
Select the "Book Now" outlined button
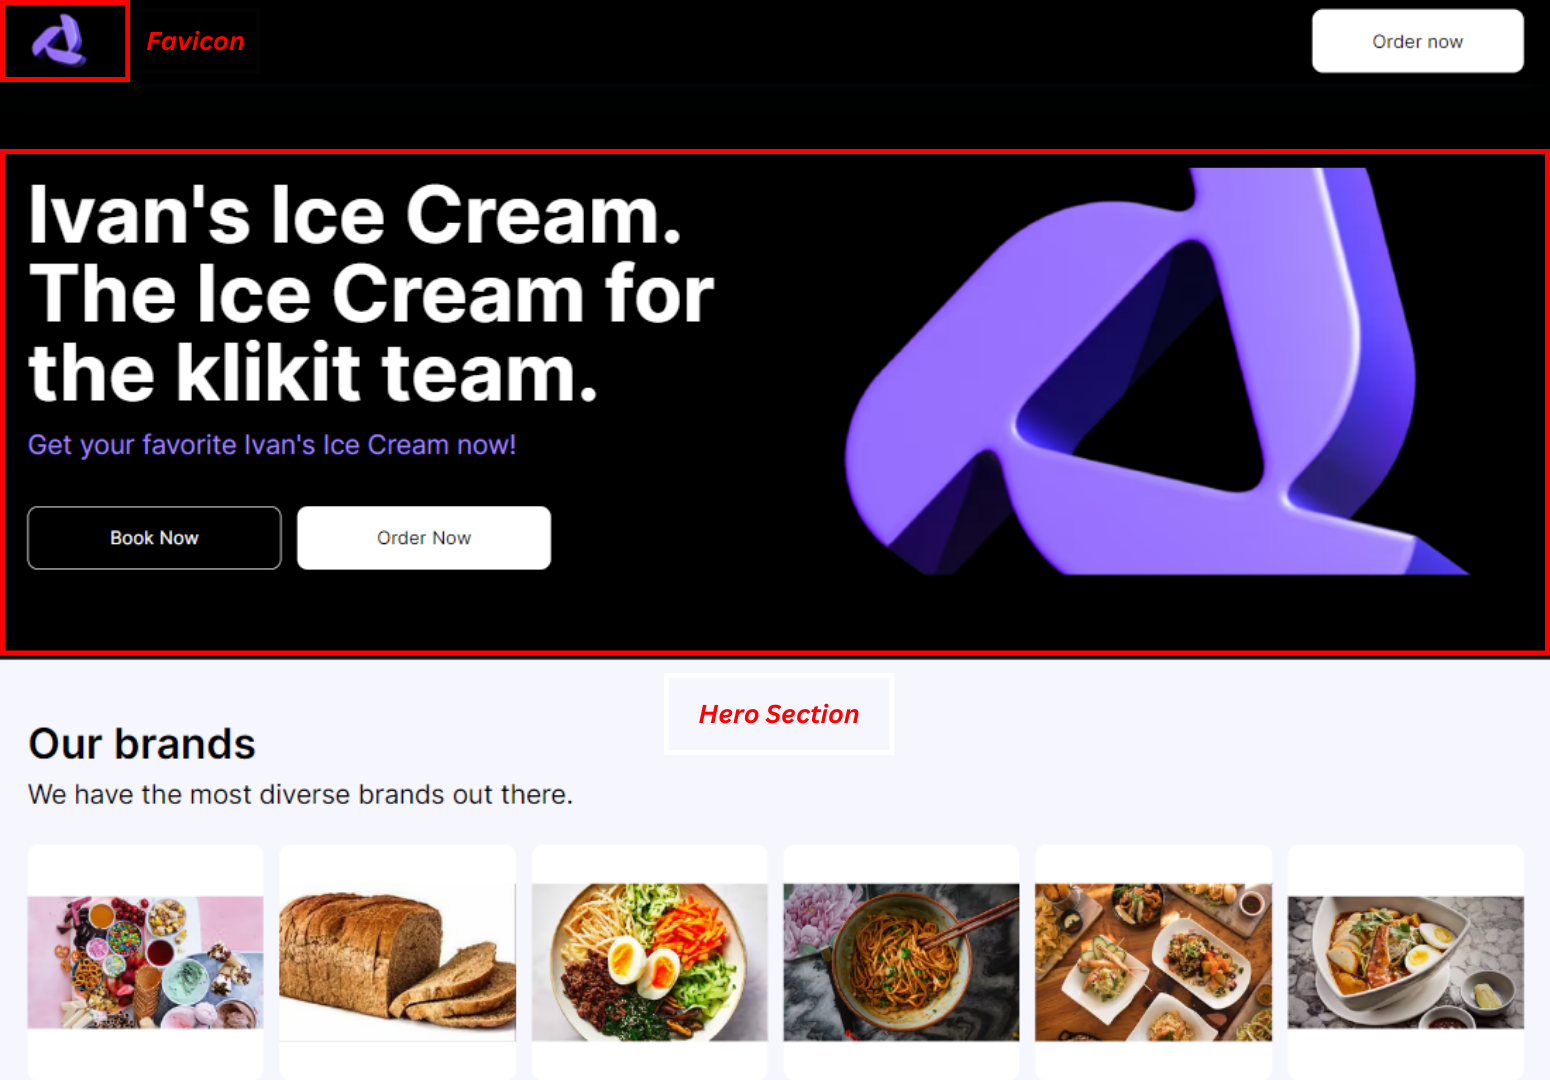pyautogui.click(x=154, y=538)
